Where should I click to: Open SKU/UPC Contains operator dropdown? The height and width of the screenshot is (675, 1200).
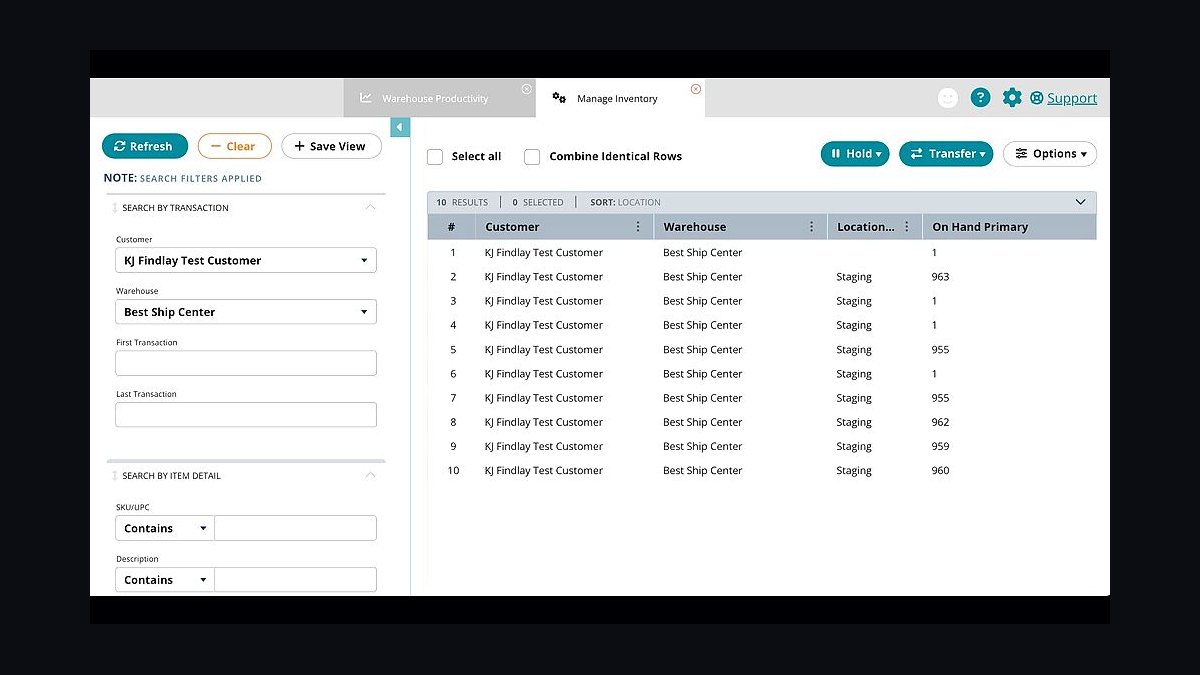click(x=165, y=528)
